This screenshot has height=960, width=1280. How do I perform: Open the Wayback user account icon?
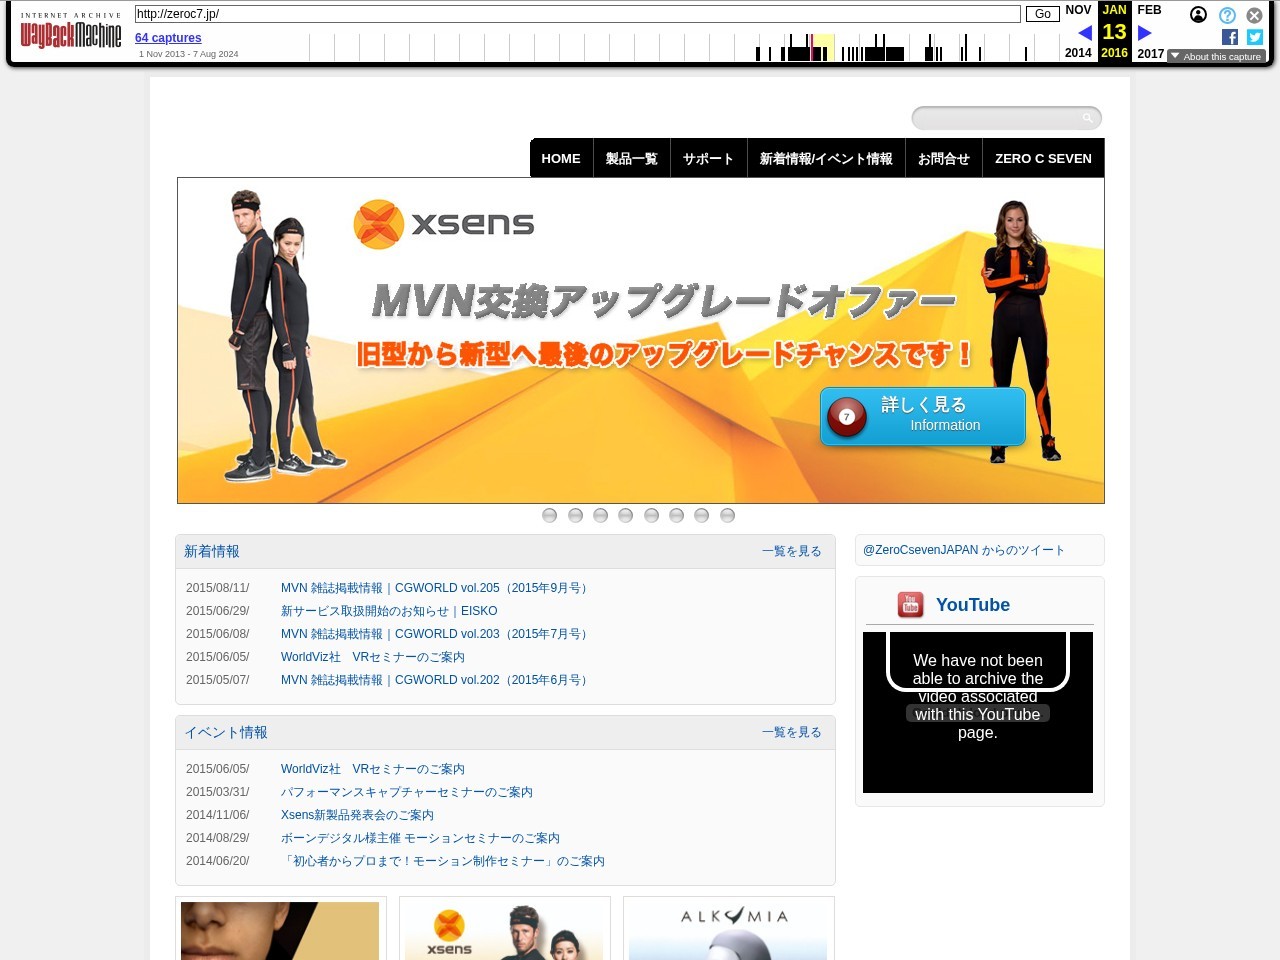(x=1198, y=15)
